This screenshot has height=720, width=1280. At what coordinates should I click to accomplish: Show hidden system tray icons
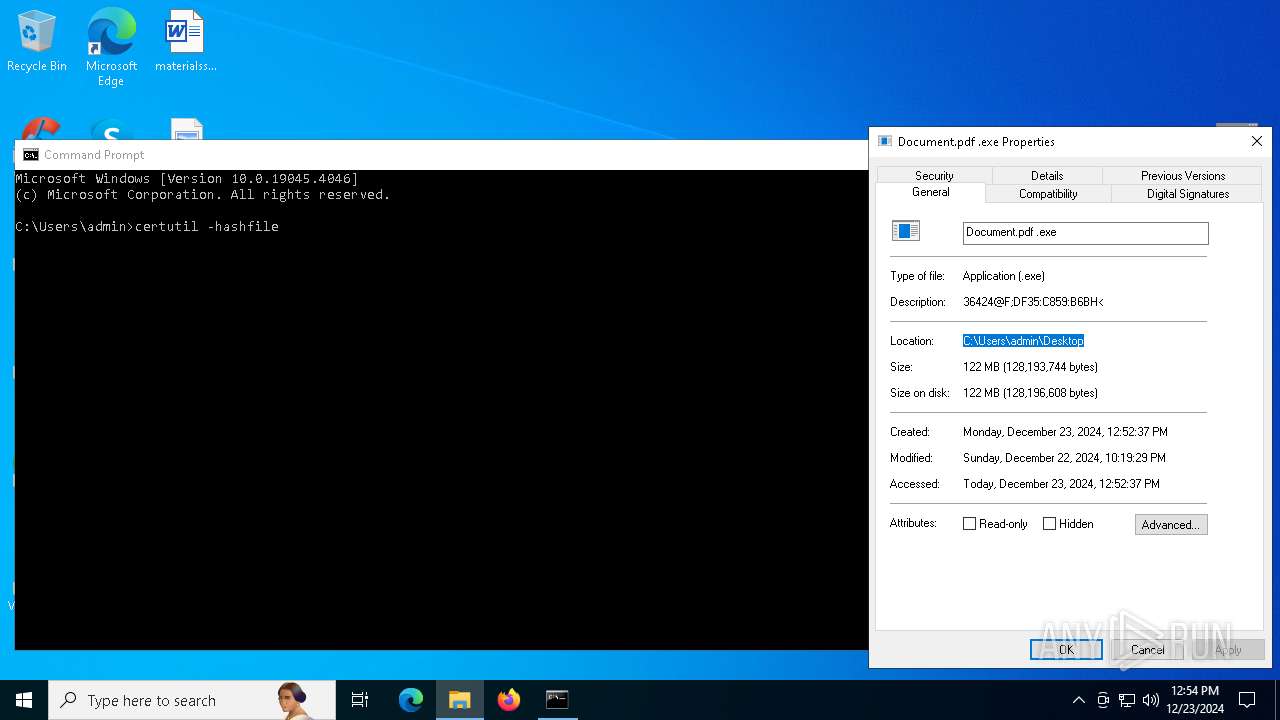coord(1078,700)
